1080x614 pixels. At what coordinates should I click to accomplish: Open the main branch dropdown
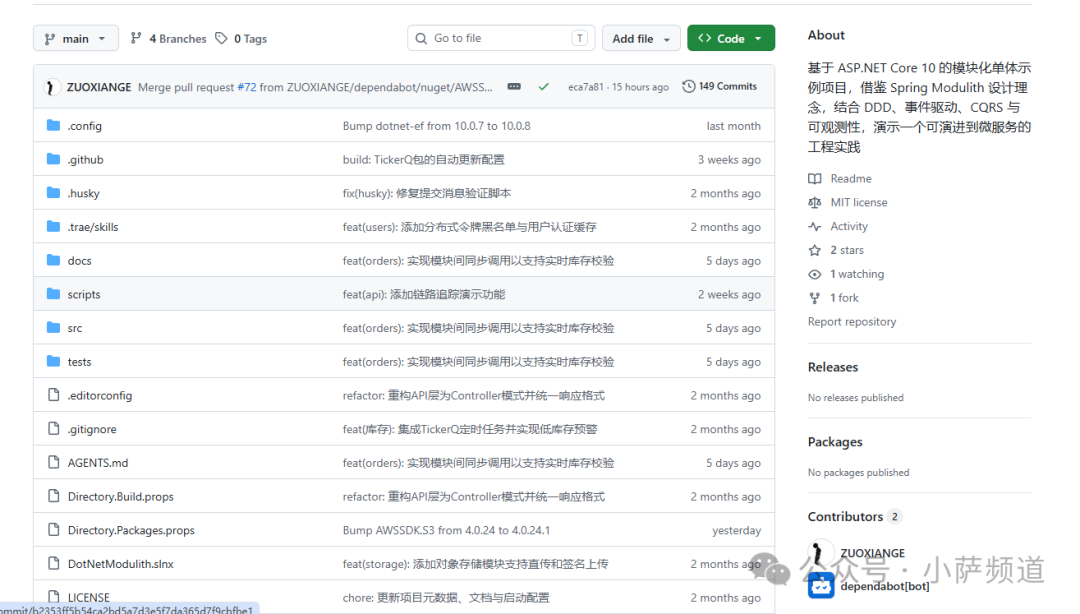pyautogui.click(x=76, y=39)
